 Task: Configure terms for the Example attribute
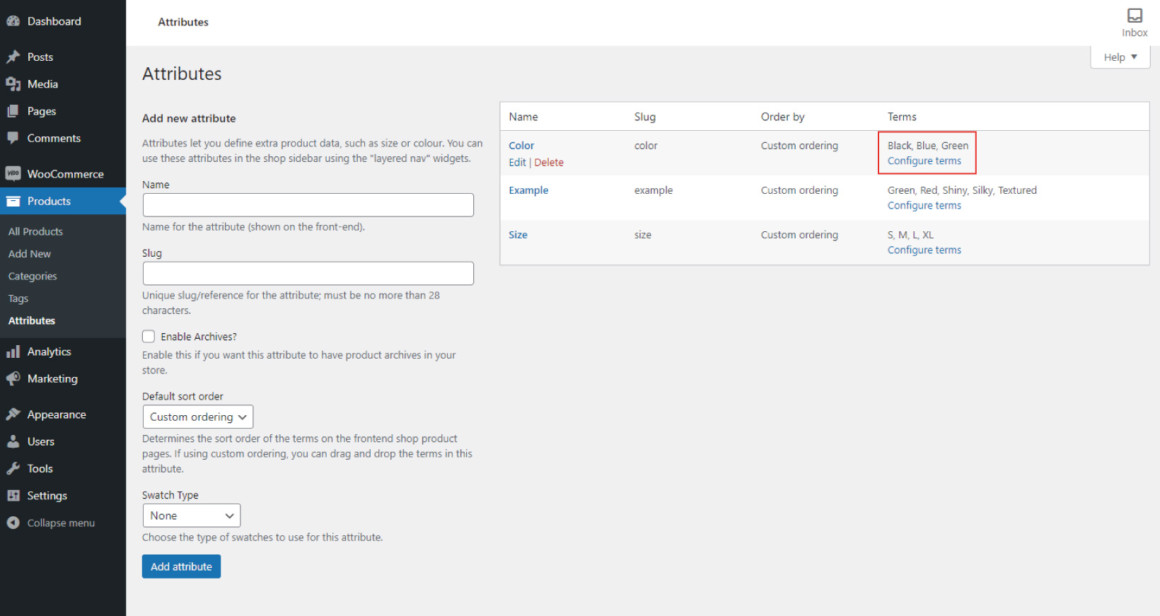[924, 206]
